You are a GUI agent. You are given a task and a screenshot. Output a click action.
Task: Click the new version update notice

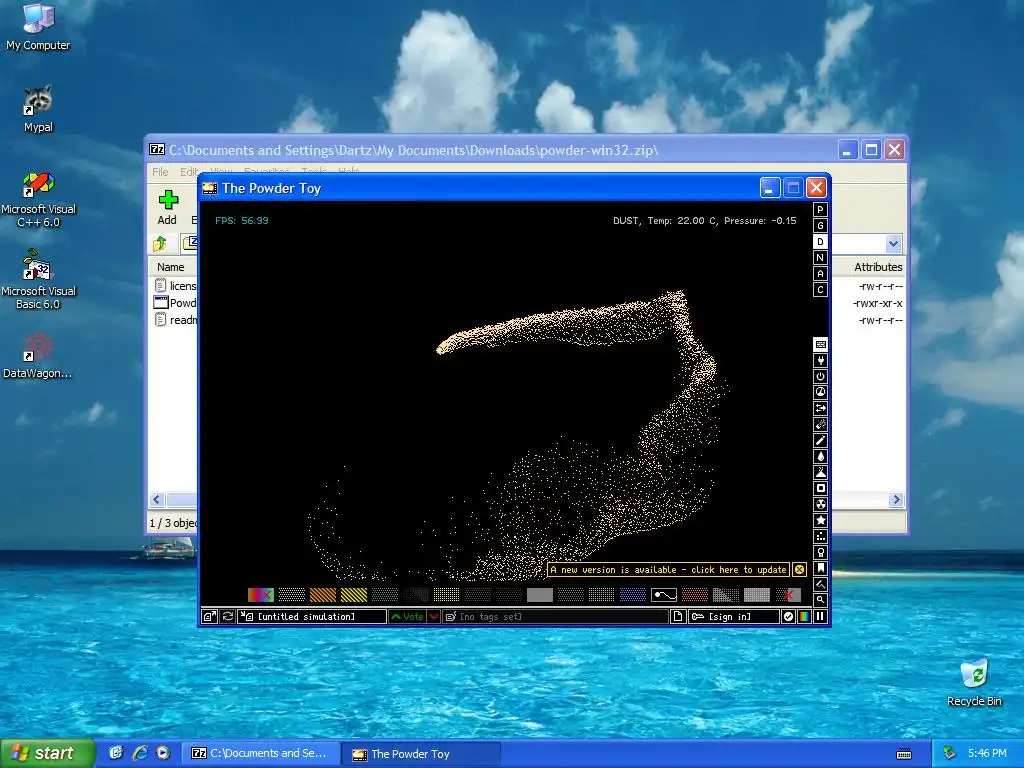coord(668,569)
